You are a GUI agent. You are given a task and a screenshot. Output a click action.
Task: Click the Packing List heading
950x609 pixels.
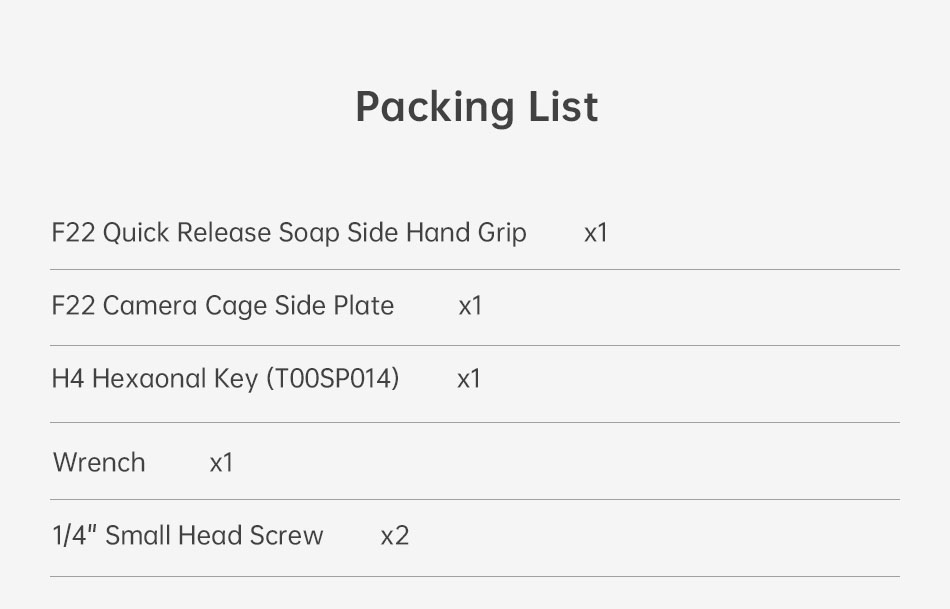click(x=476, y=107)
